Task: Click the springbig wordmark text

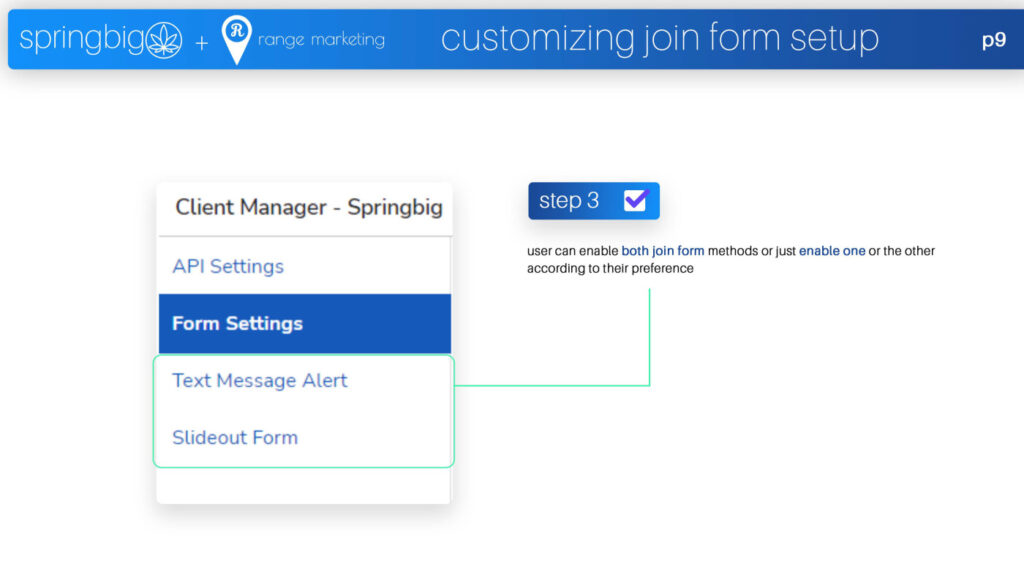Action: pos(81,39)
